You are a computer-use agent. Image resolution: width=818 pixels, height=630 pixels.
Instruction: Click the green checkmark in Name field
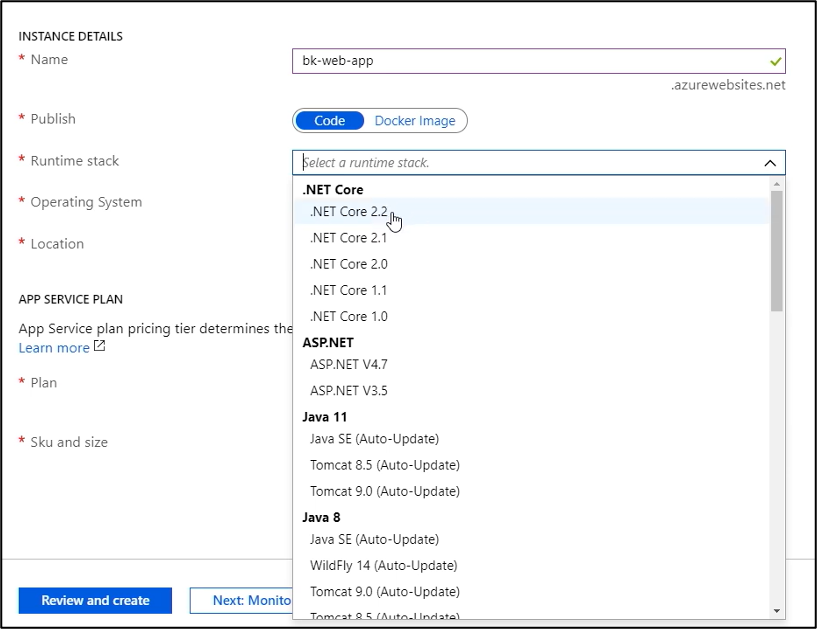[774, 61]
